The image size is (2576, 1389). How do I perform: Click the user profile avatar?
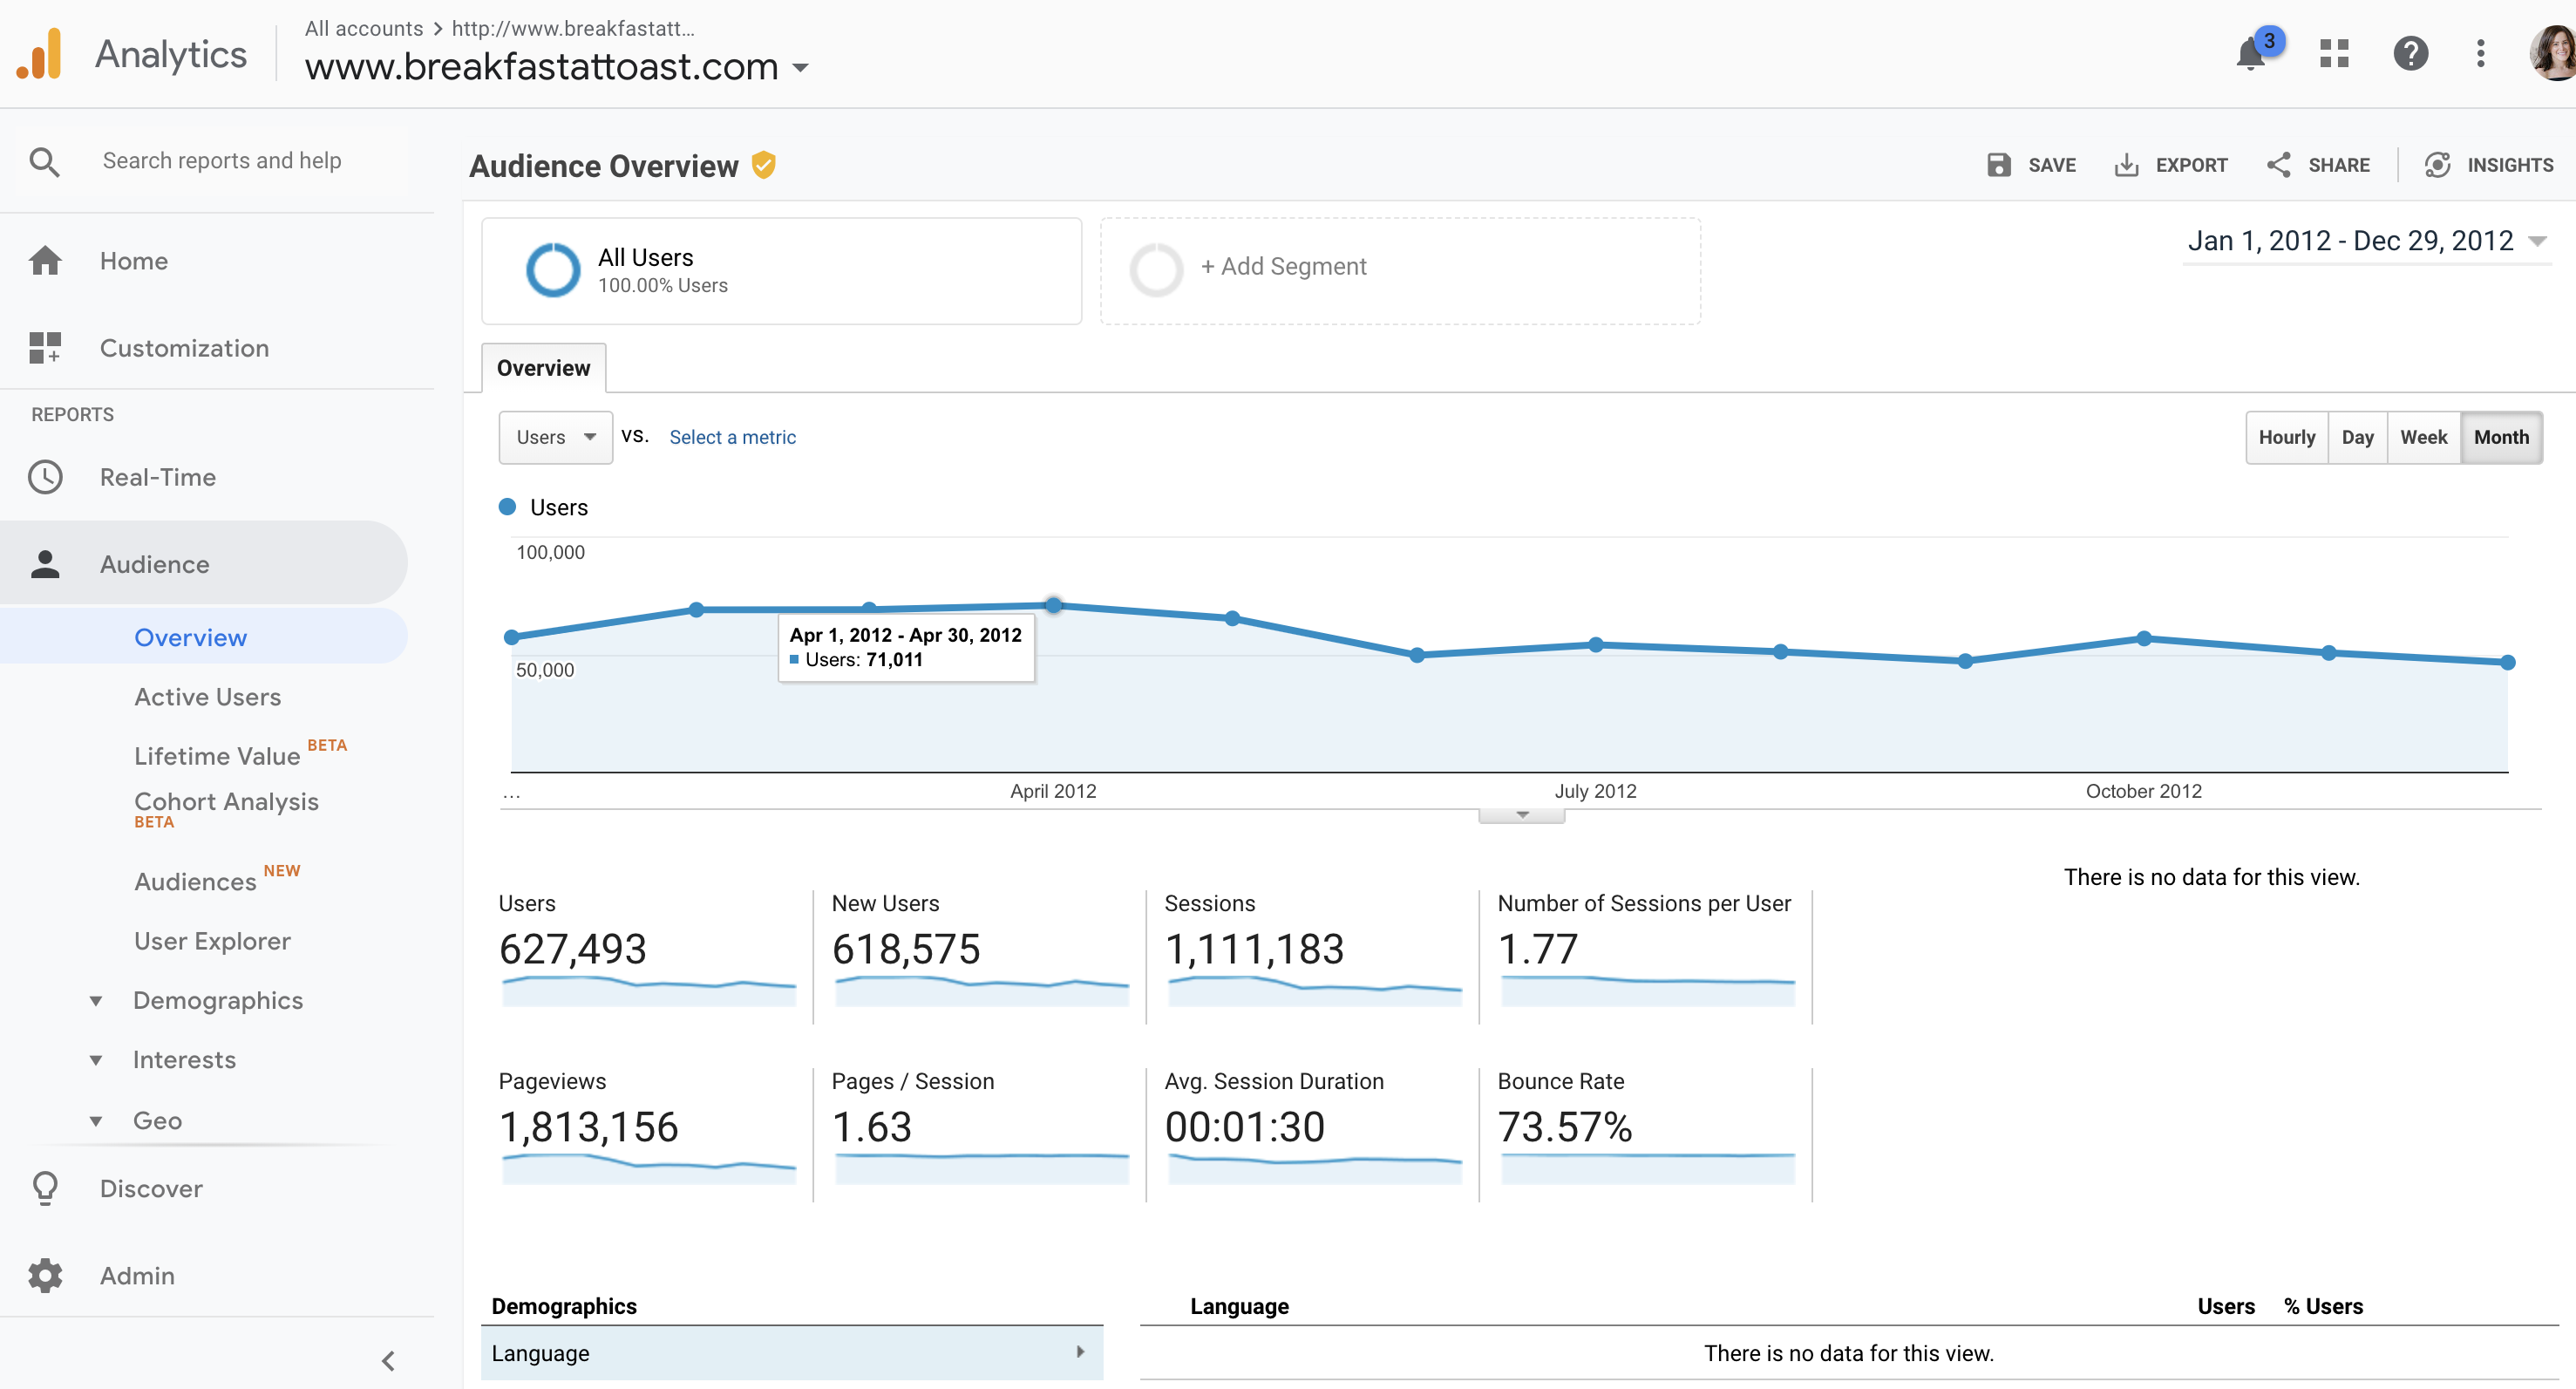pyautogui.click(x=2554, y=53)
